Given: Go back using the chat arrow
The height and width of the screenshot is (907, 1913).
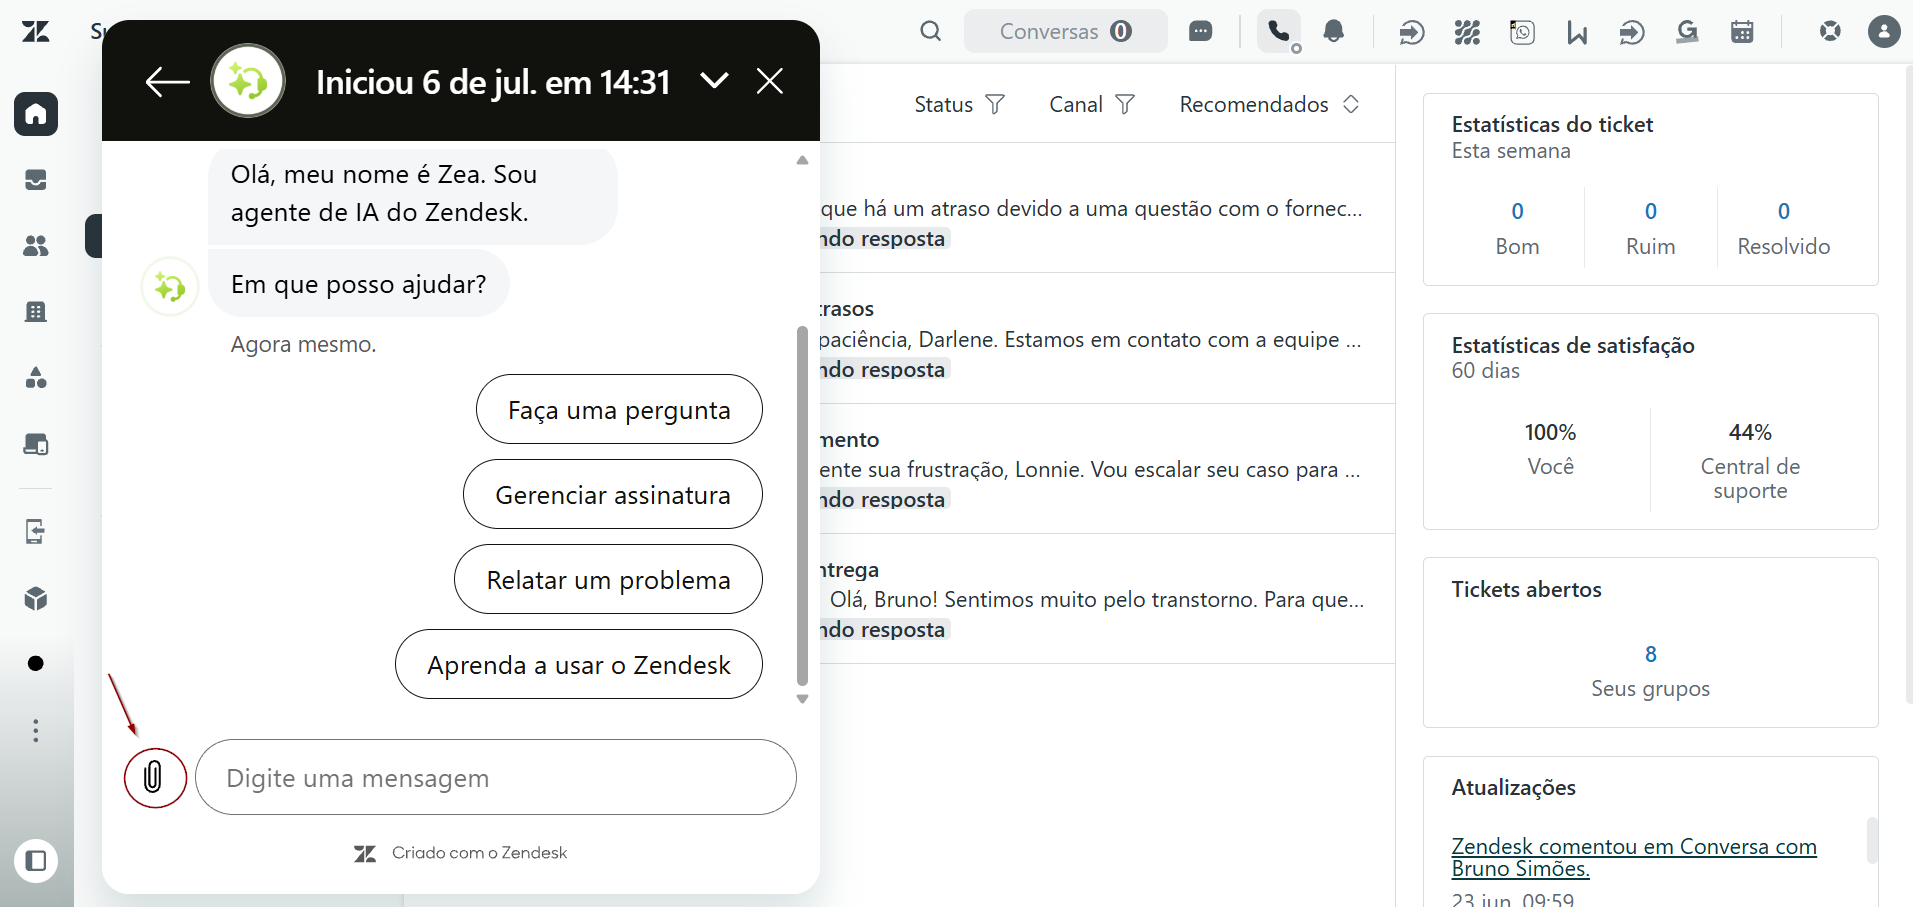Looking at the screenshot, I should pos(167,81).
